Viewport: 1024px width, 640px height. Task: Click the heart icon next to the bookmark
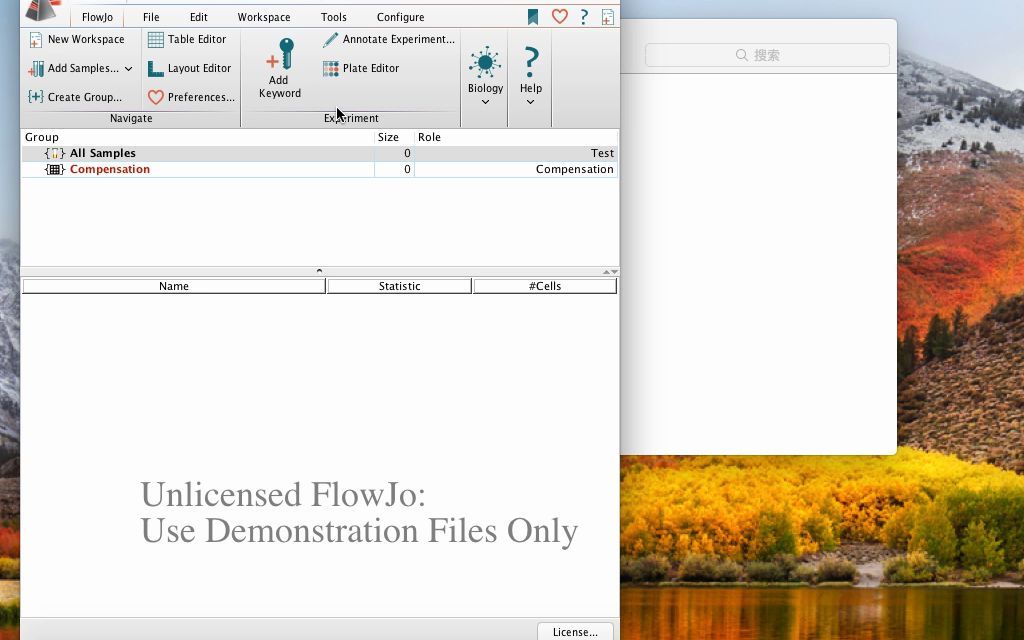click(x=560, y=16)
